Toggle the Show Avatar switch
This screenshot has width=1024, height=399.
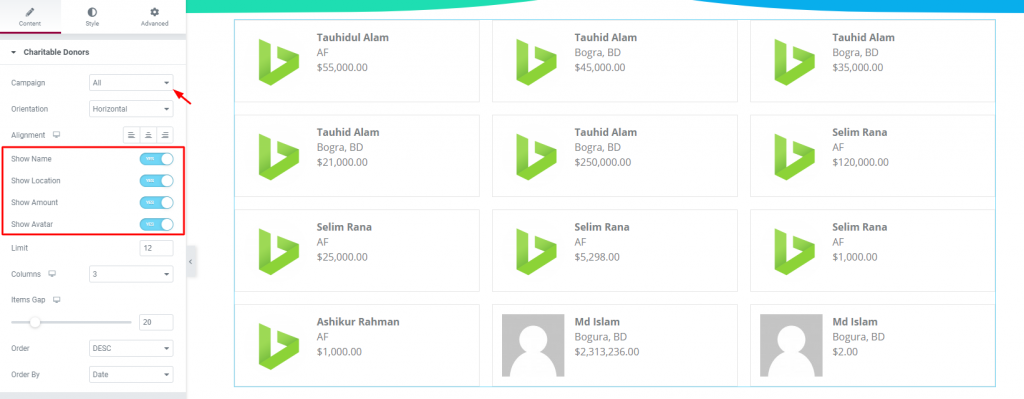[x=156, y=225]
